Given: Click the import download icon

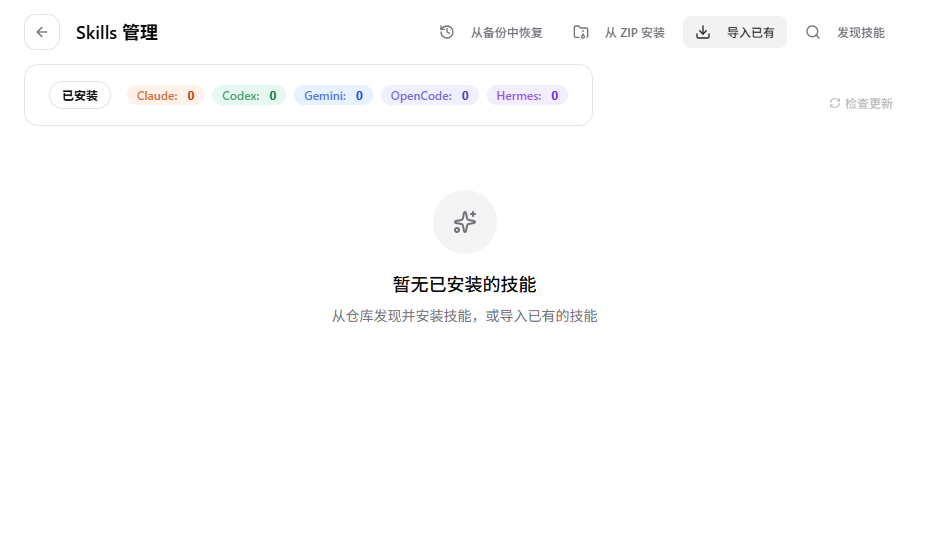Looking at the screenshot, I should 703,32.
